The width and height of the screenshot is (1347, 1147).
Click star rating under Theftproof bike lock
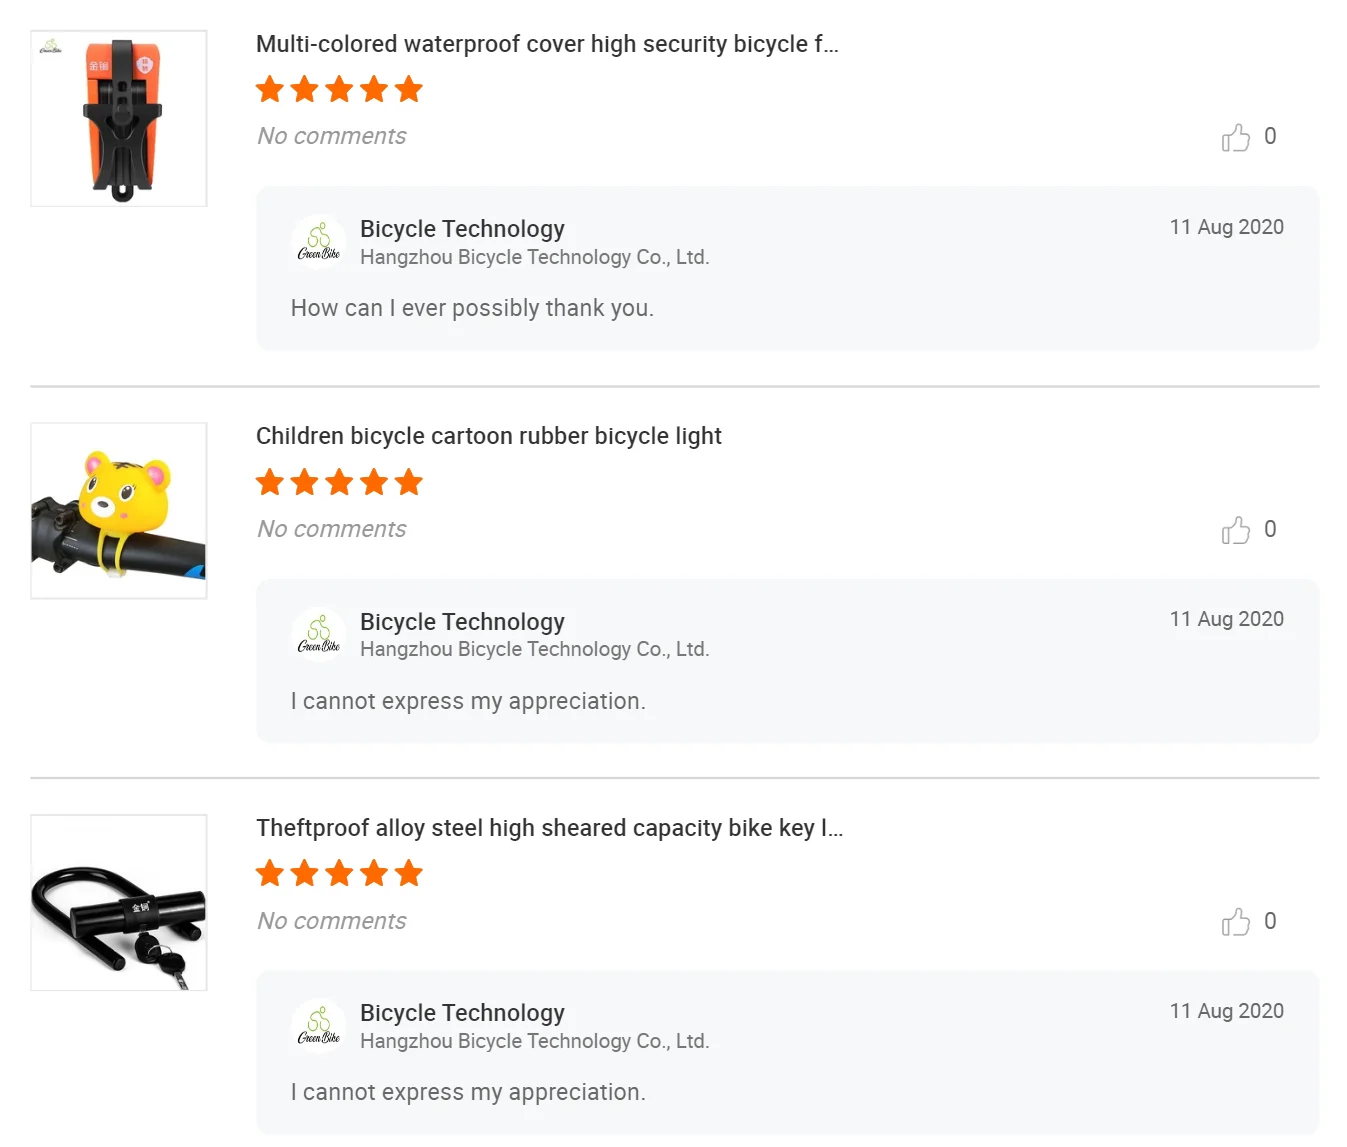(339, 874)
